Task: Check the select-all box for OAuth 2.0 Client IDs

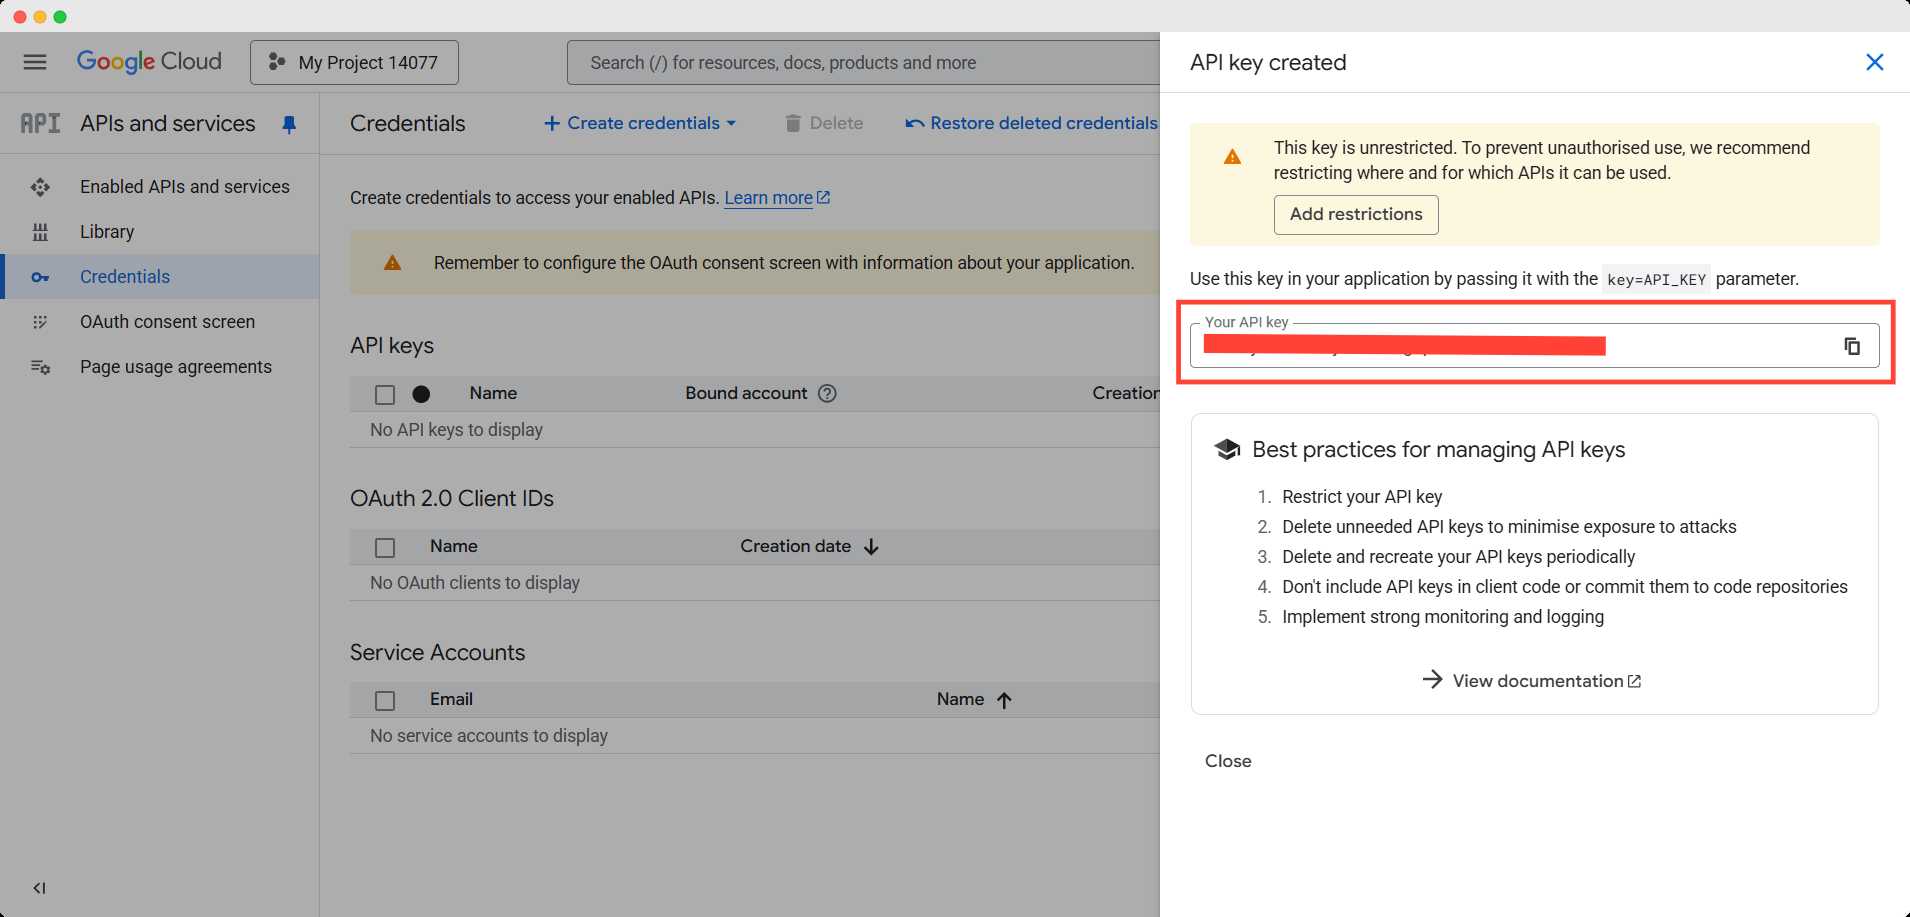Action: point(385,547)
